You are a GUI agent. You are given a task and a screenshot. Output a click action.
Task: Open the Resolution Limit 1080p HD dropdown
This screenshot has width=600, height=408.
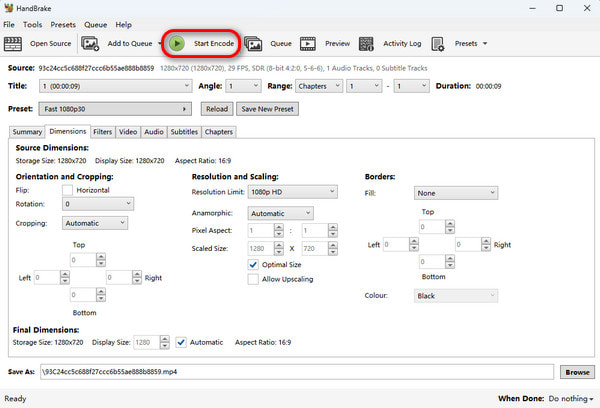coord(293,192)
